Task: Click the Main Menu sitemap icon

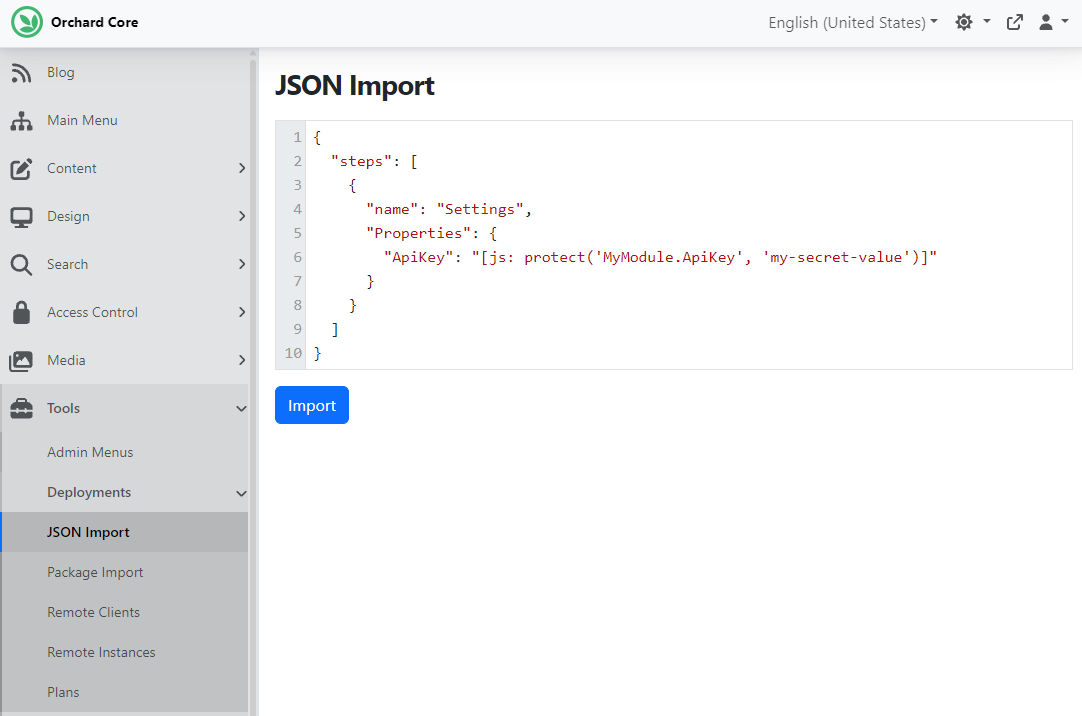Action: (x=21, y=121)
